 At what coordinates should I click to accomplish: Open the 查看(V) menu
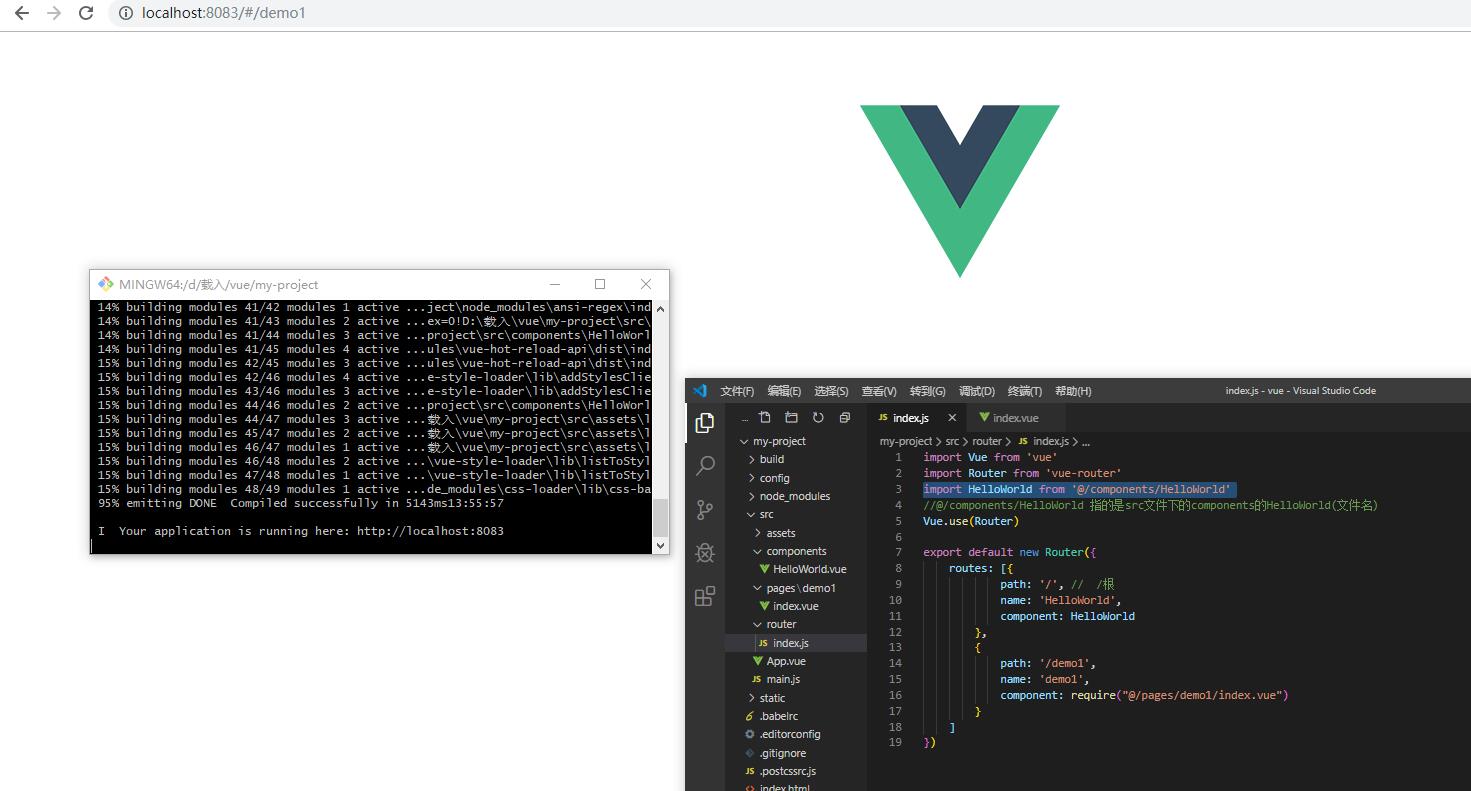click(879, 391)
